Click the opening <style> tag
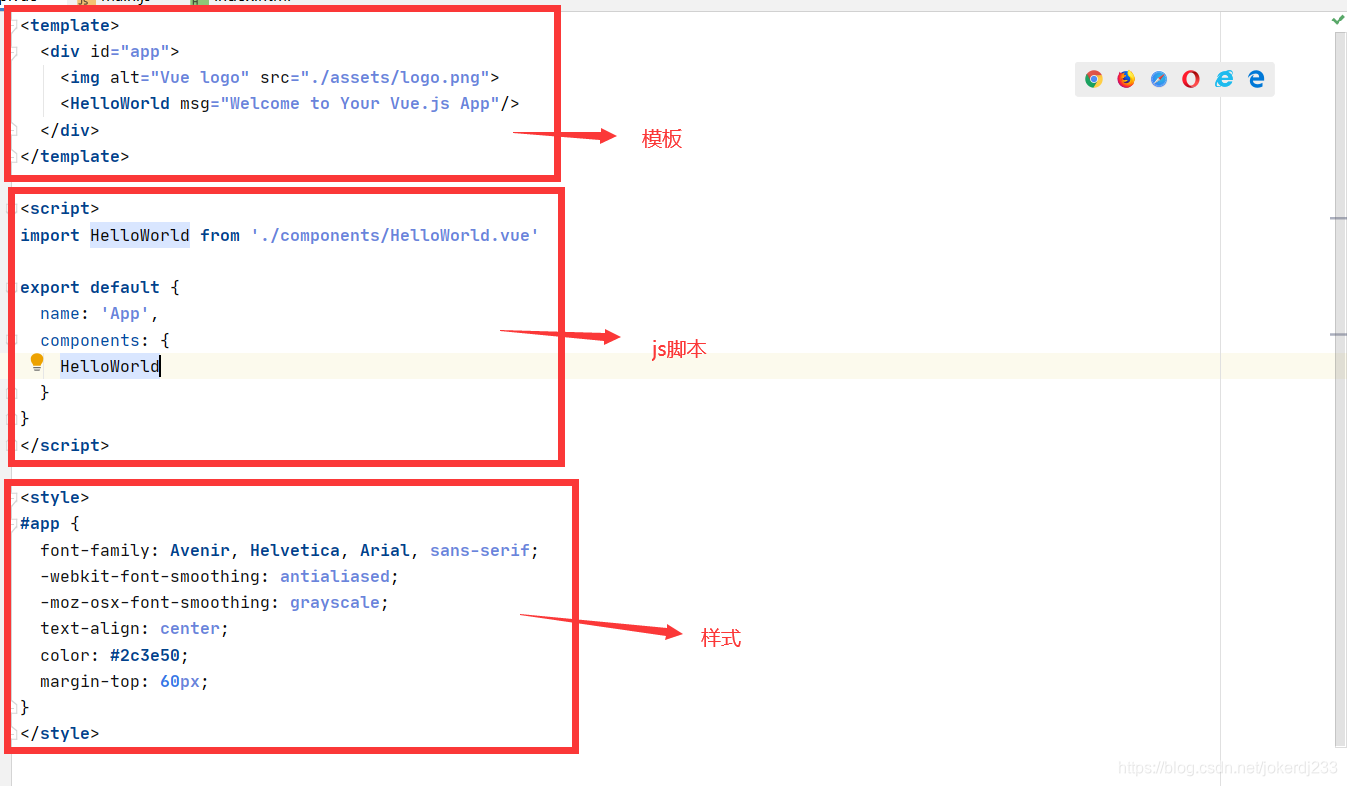Image resolution: width=1347 pixels, height=786 pixels. click(55, 497)
